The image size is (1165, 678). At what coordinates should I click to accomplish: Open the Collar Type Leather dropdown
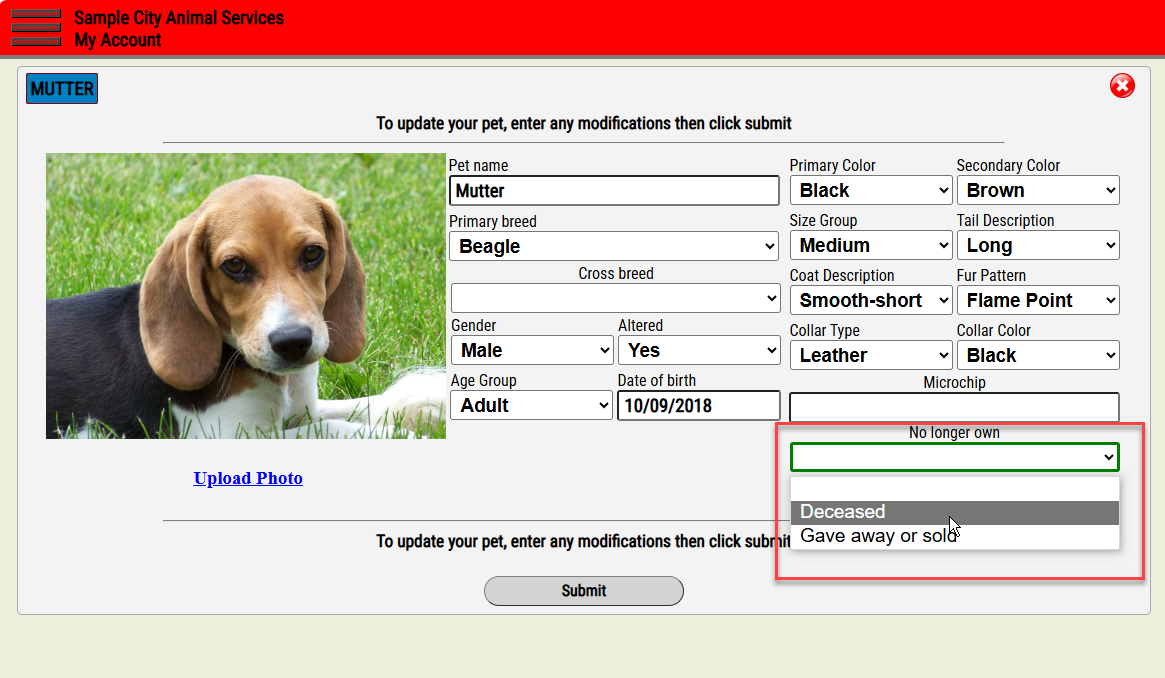871,355
